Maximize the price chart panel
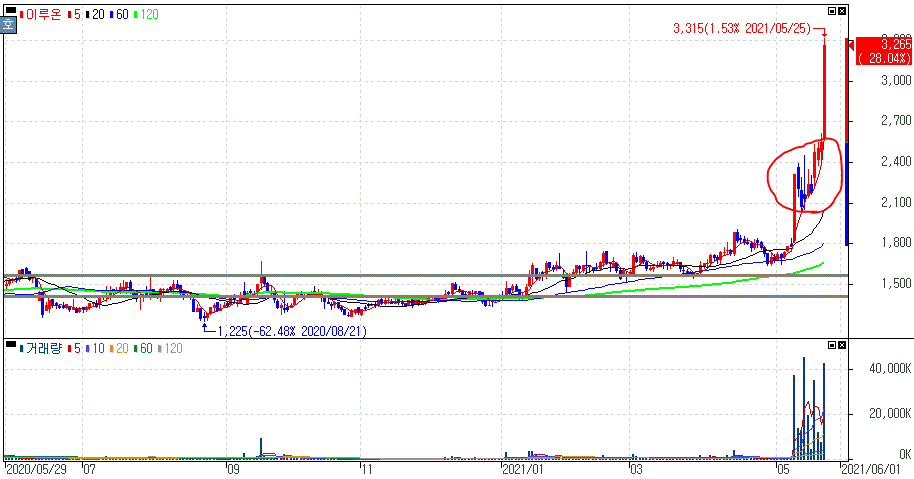This screenshot has width=914, height=479. [832, 11]
